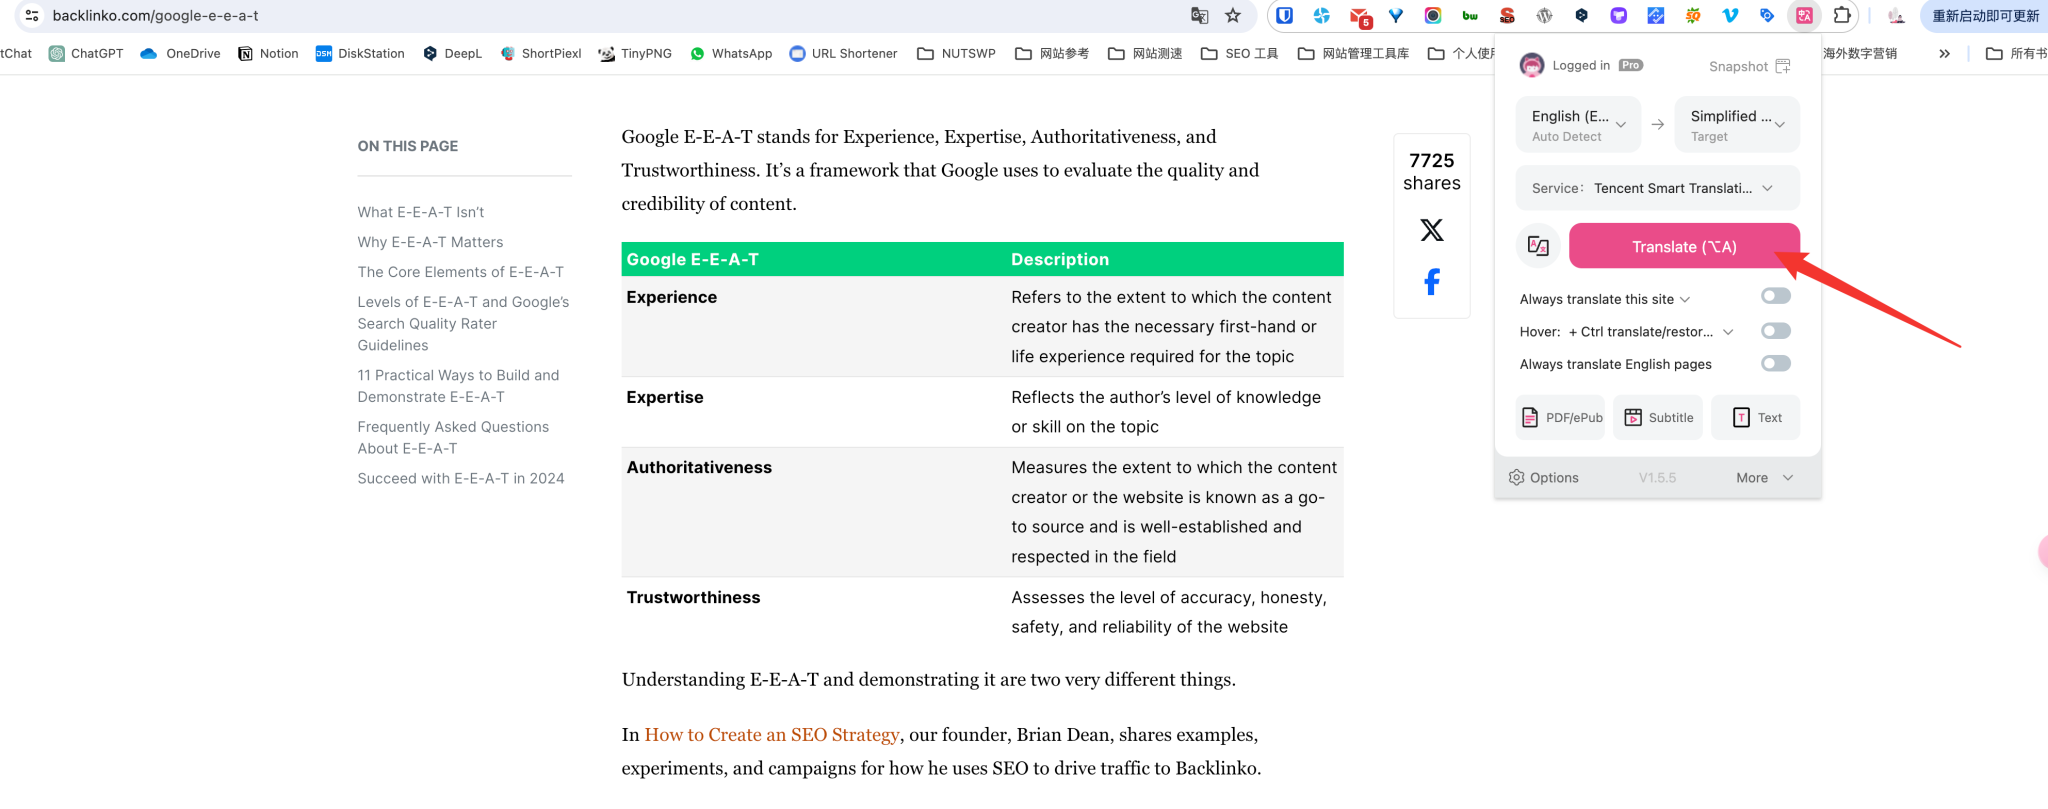Image resolution: width=2048 pixels, height=809 pixels.
Task: Open the '网站参考' bookmark folder
Action: point(1052,54)
